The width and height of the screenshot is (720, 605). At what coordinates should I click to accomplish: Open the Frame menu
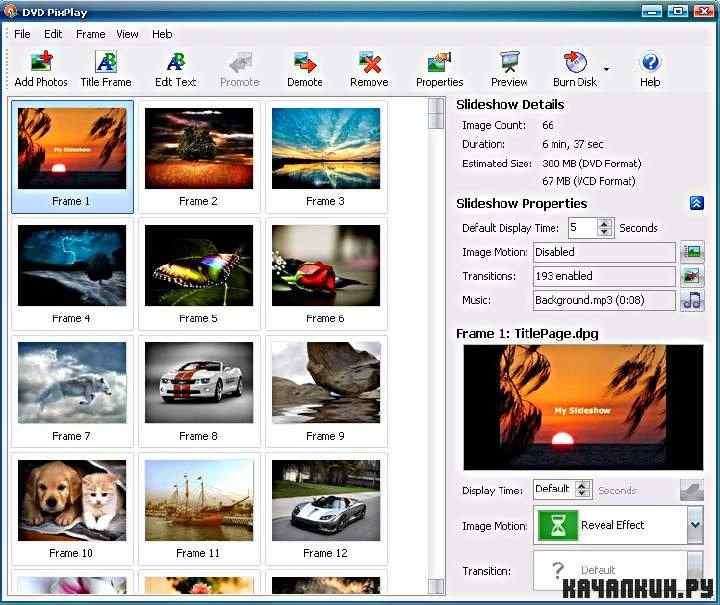pyautogui.click(x=90, y=34)
